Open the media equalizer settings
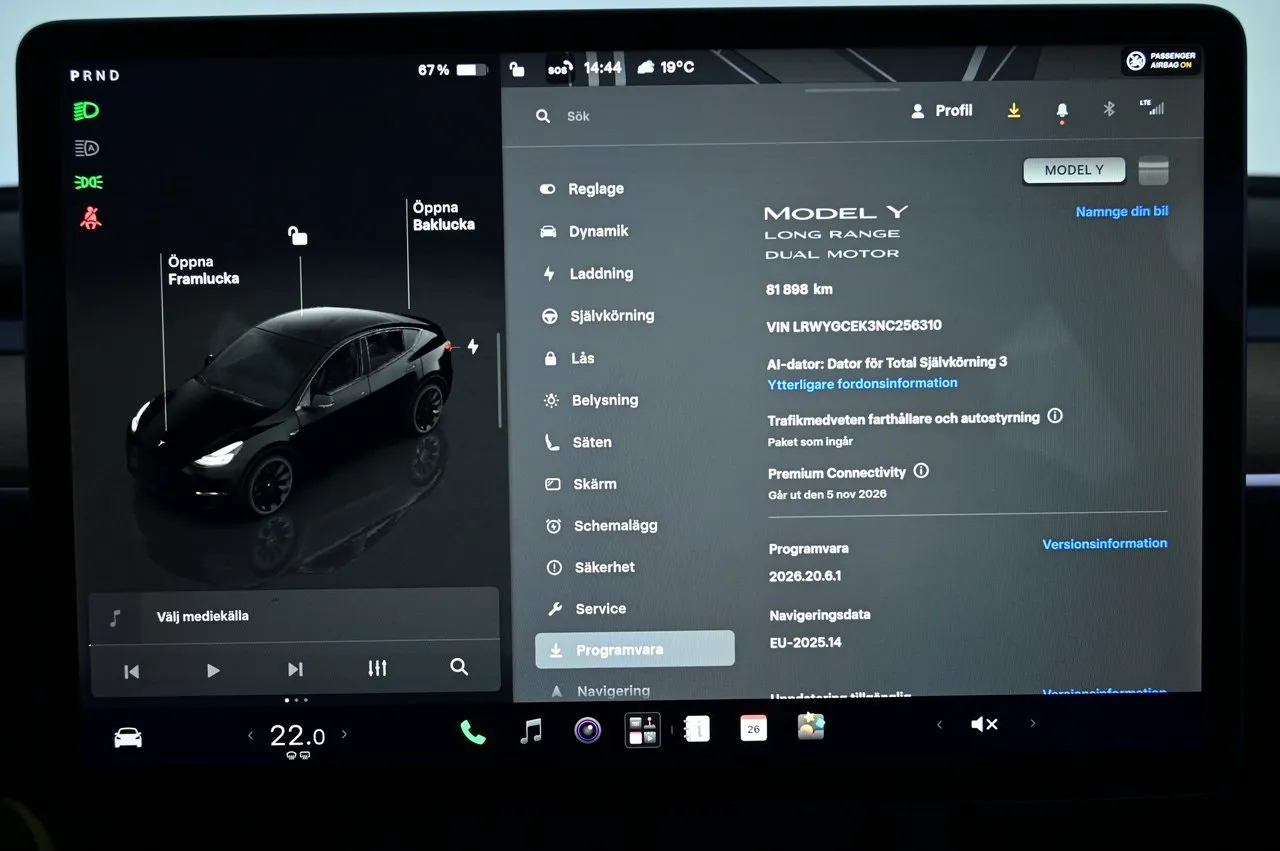This screenshot has height=851, width=1280. tap(377, 668)
